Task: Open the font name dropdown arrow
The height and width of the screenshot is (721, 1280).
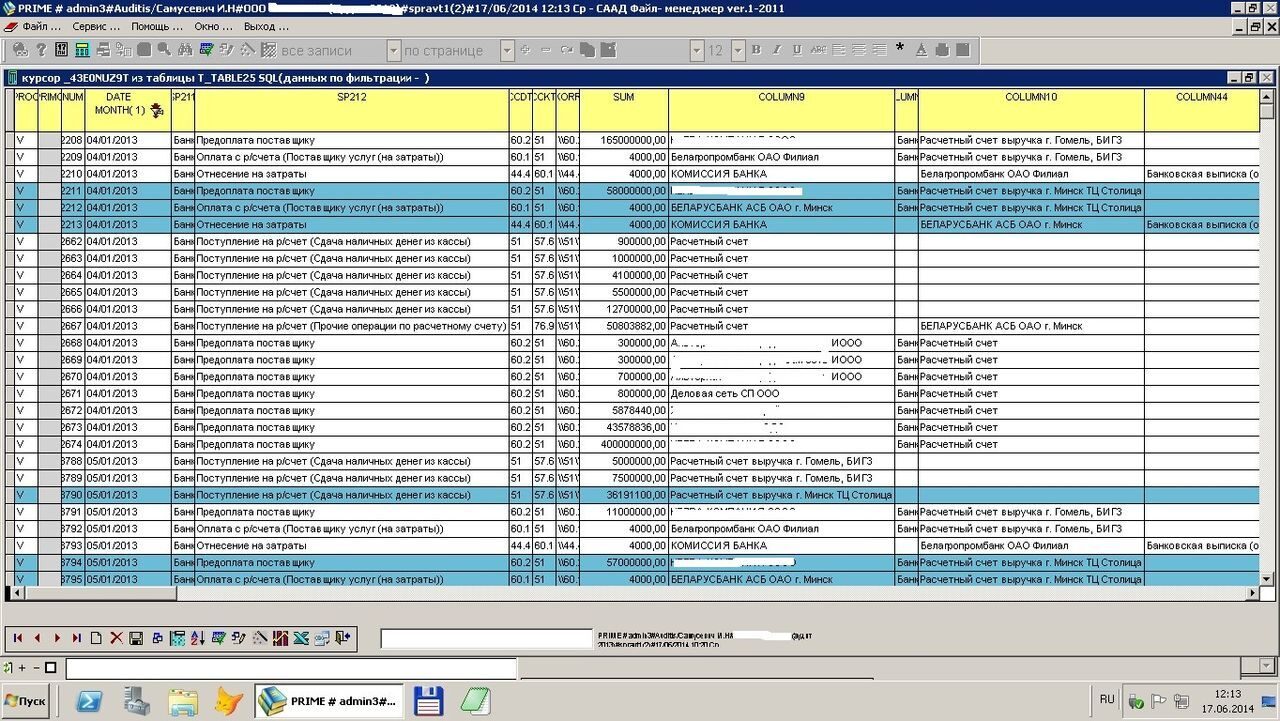Action: point(697,50)
